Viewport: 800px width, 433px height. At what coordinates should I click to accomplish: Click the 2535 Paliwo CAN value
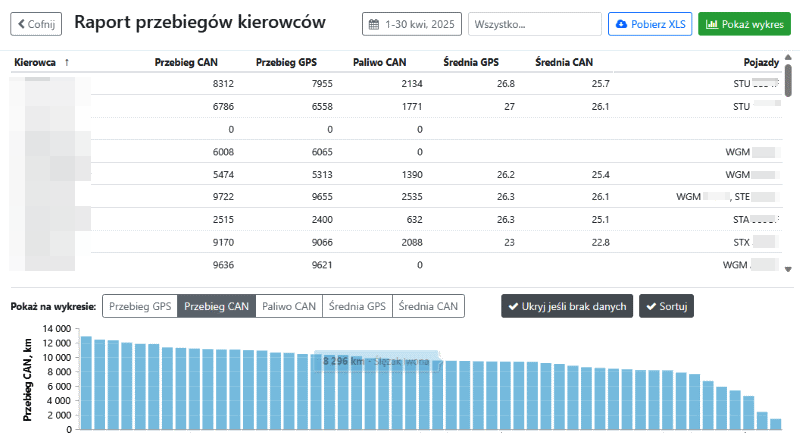[412, 197]
